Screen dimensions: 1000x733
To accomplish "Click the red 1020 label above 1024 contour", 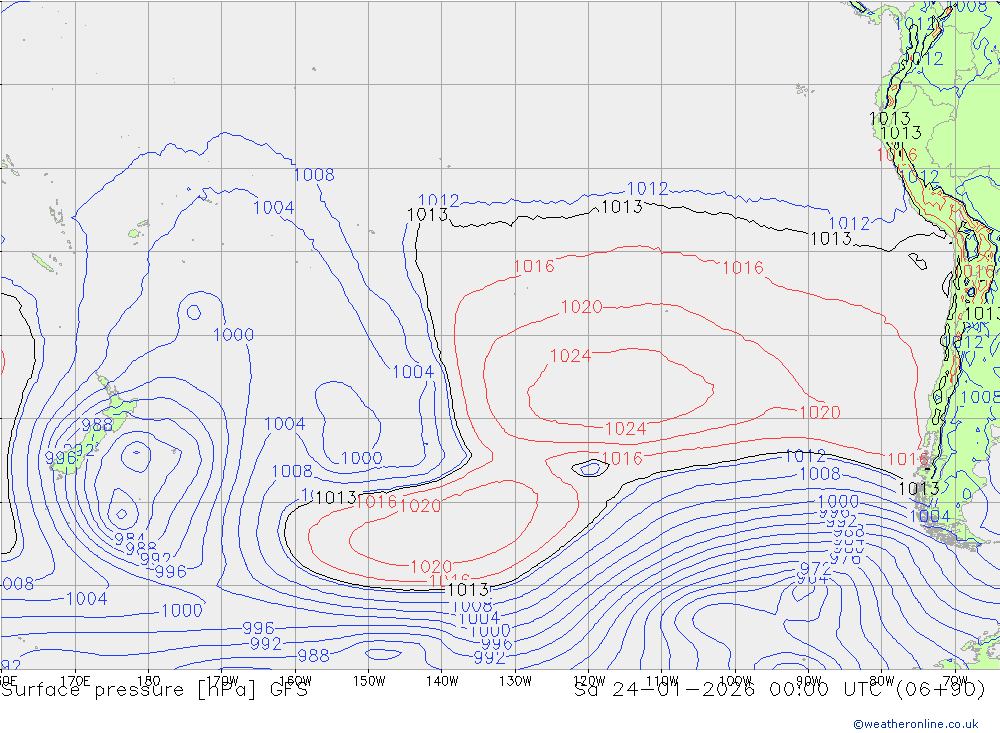I will tap(581, 307).
